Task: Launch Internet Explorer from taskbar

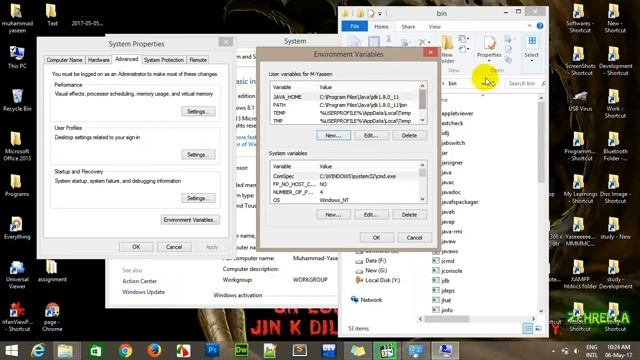Action: coord(38,351)
